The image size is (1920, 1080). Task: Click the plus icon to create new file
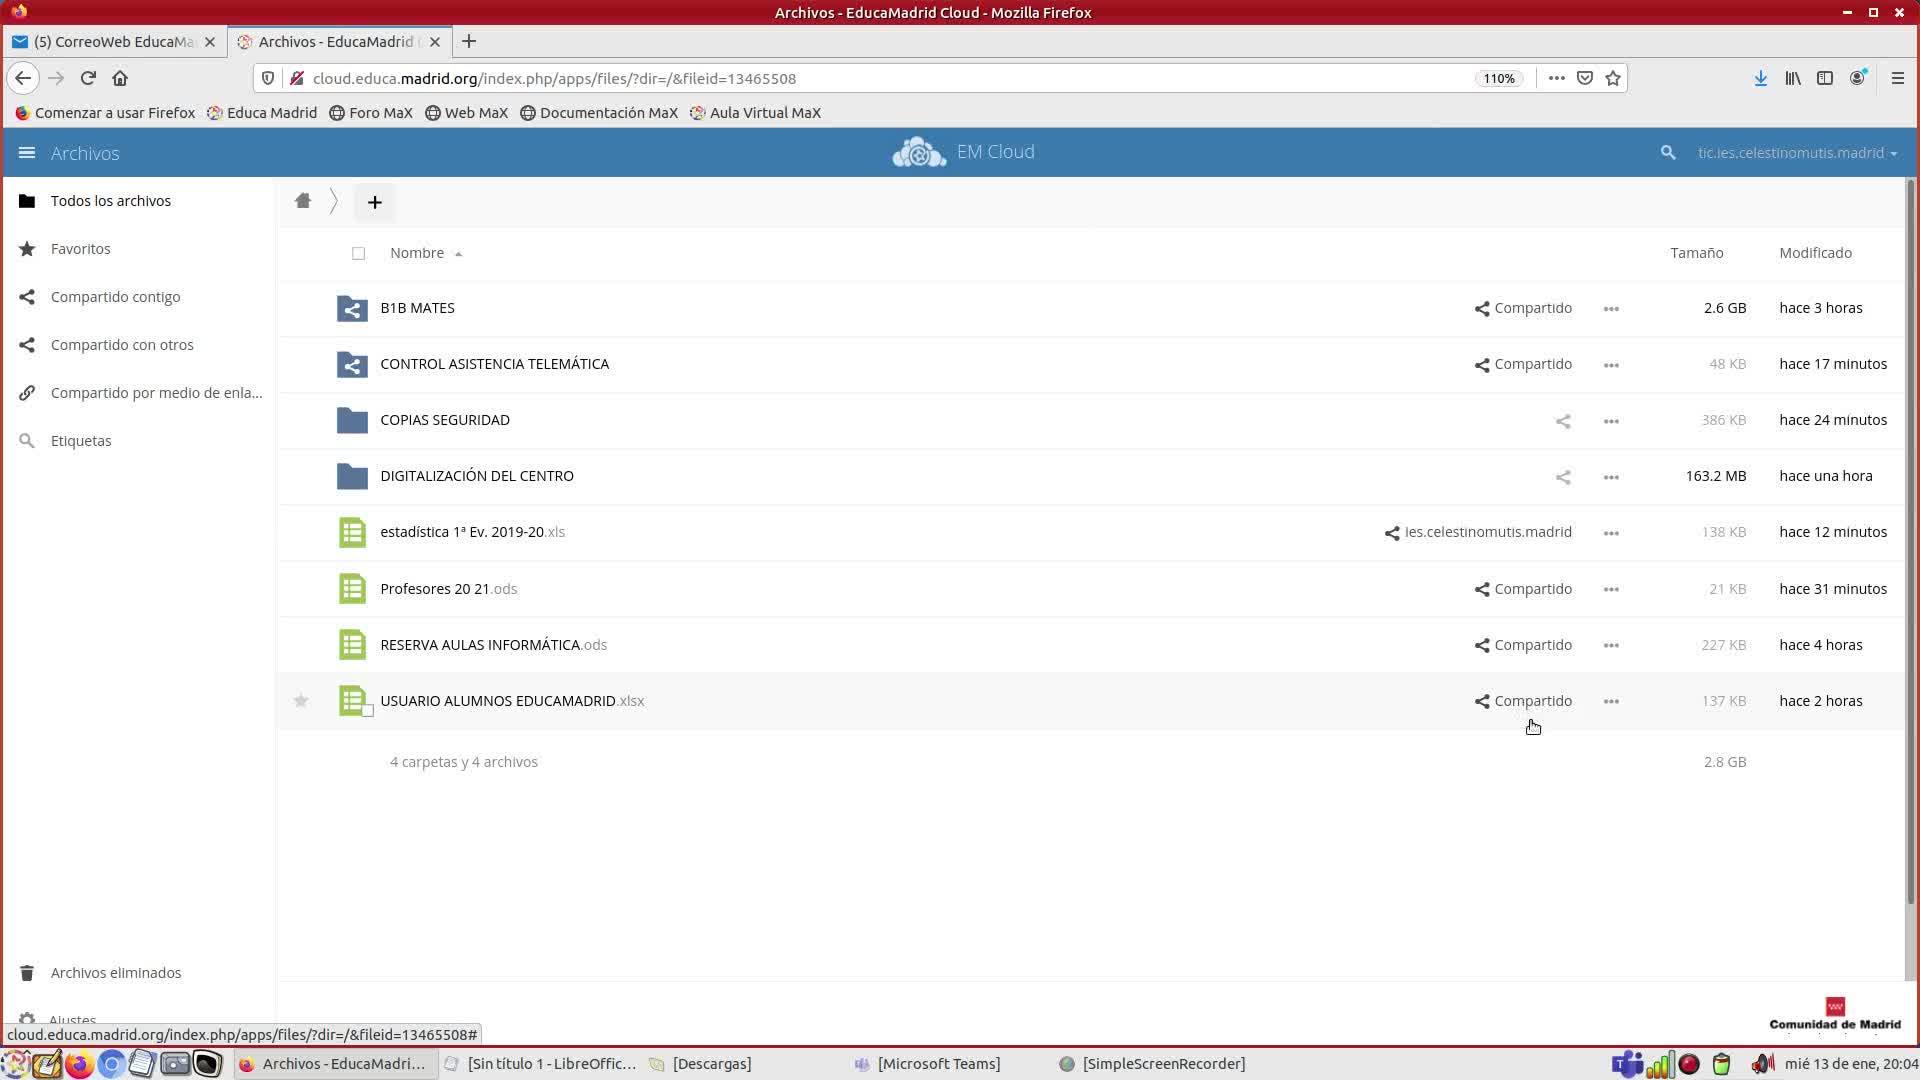click(374, 202)
